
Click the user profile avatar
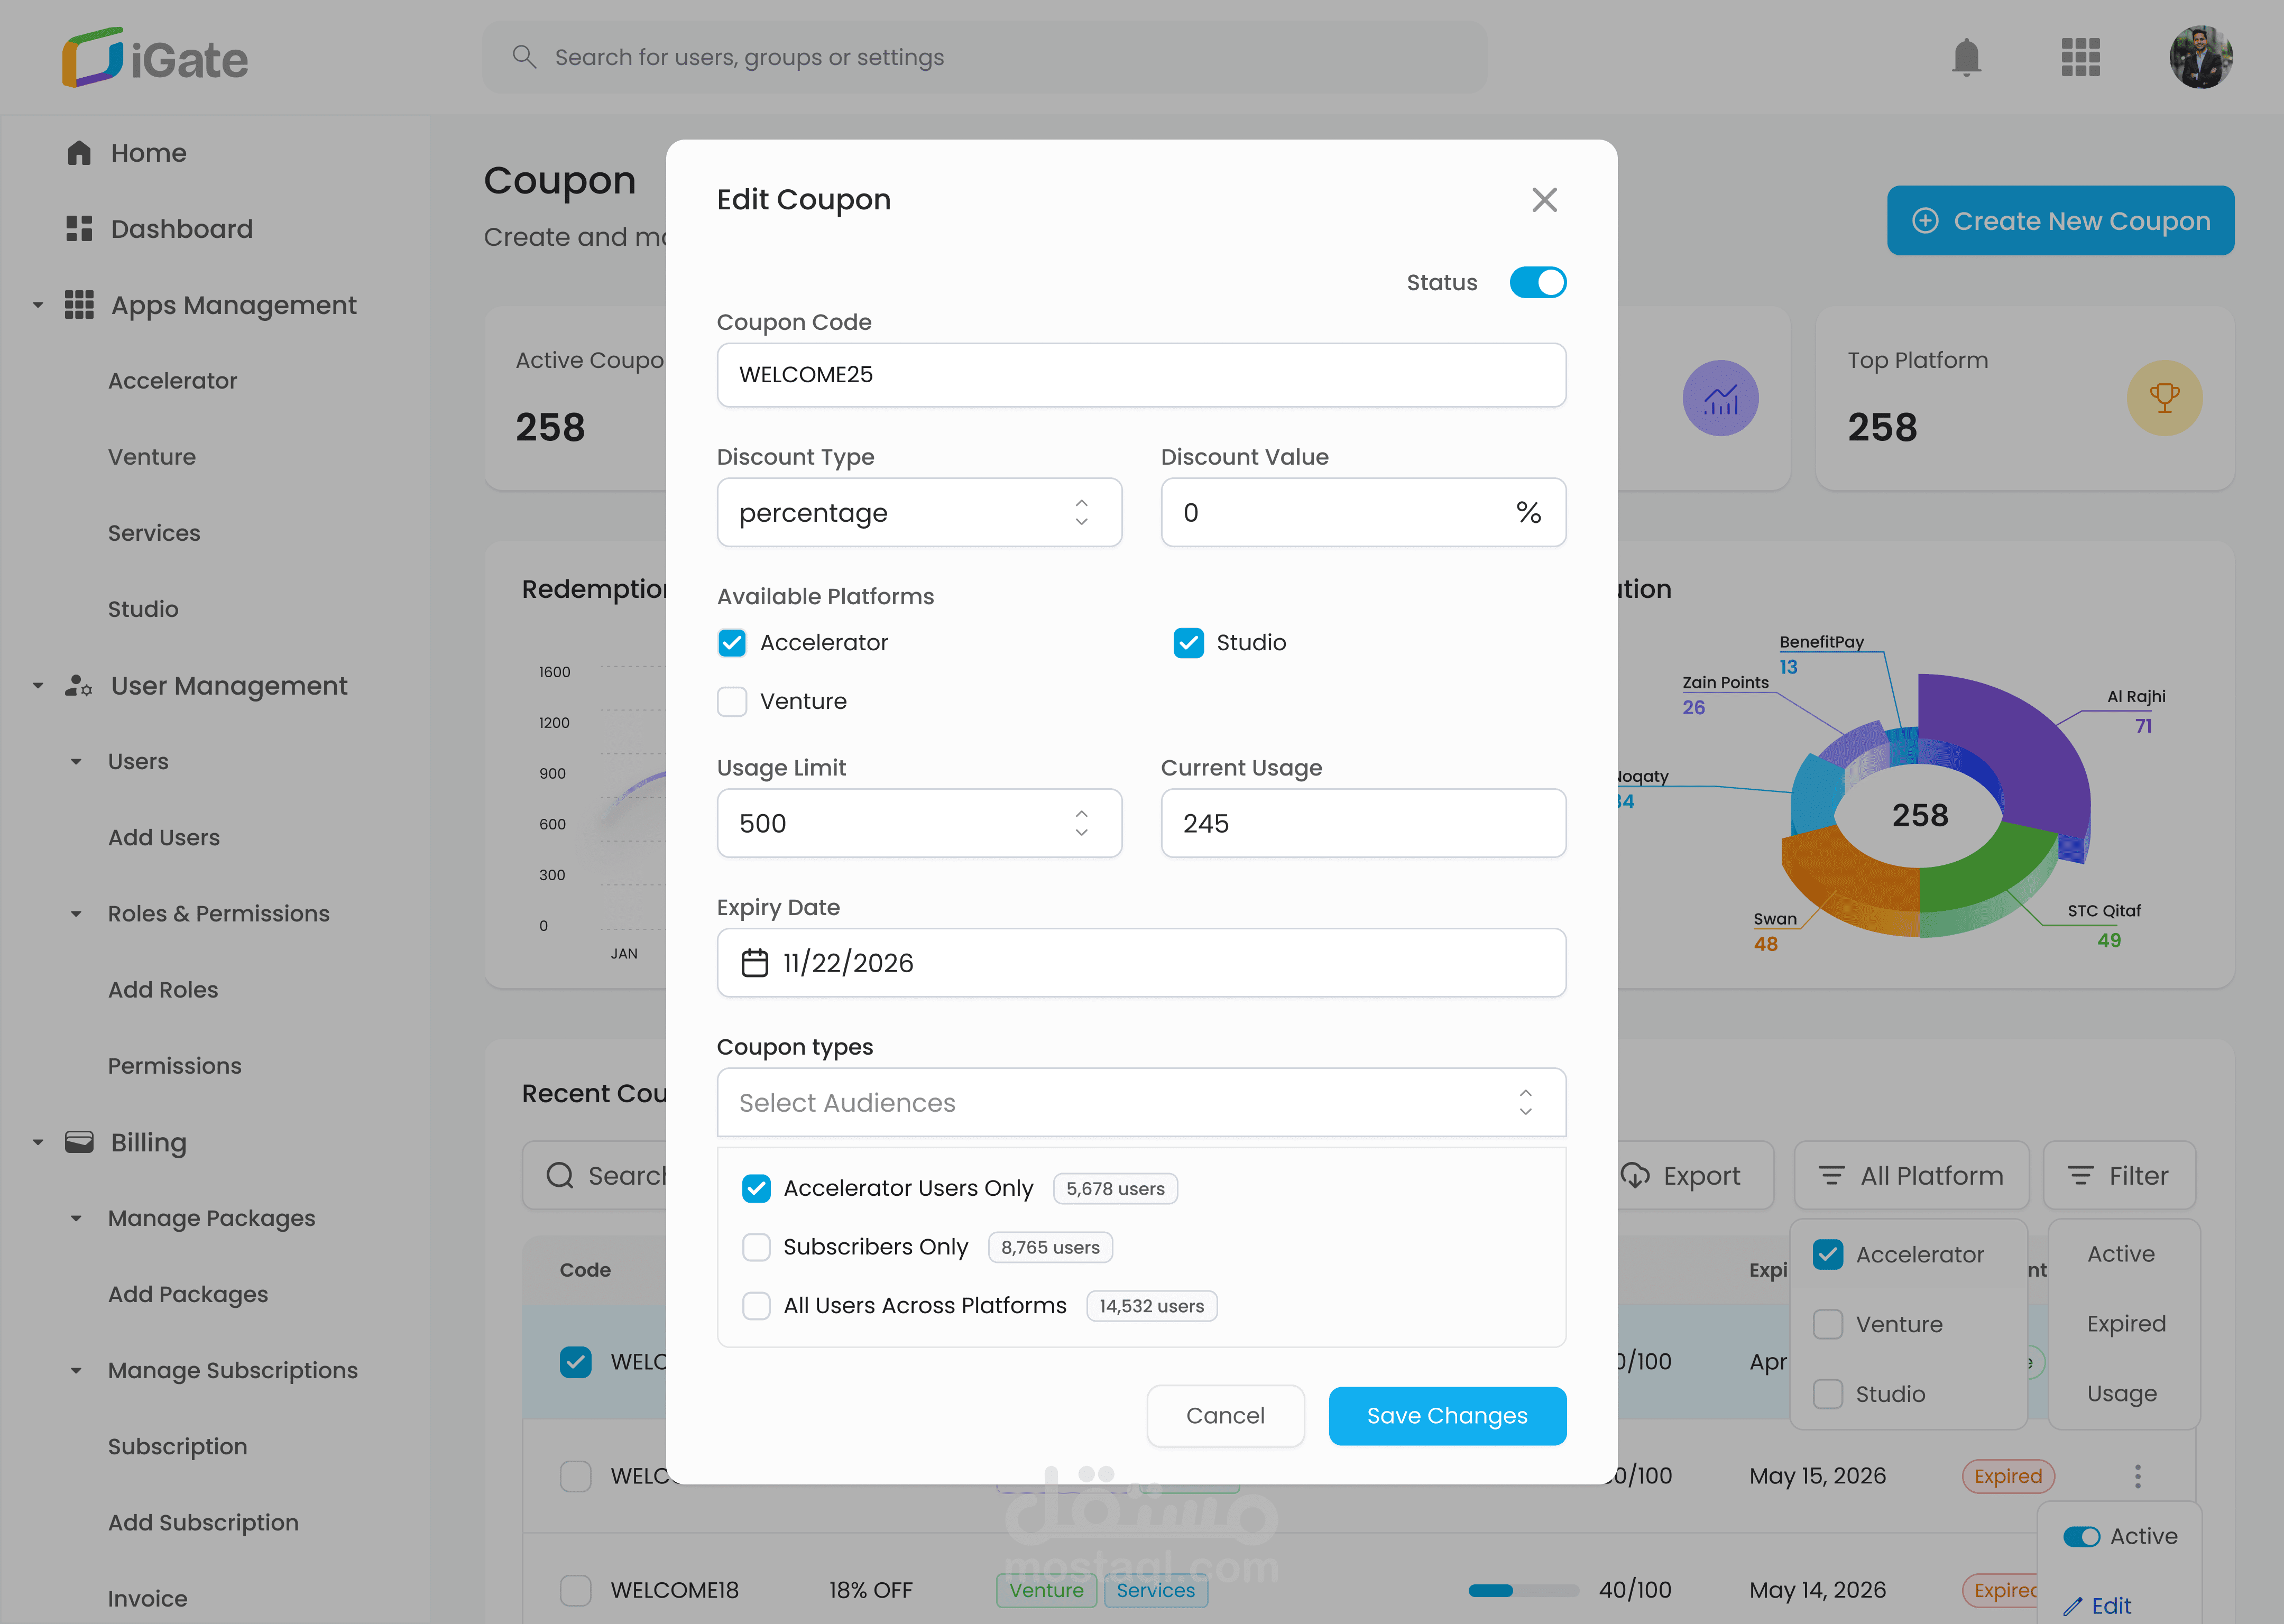2200,57
